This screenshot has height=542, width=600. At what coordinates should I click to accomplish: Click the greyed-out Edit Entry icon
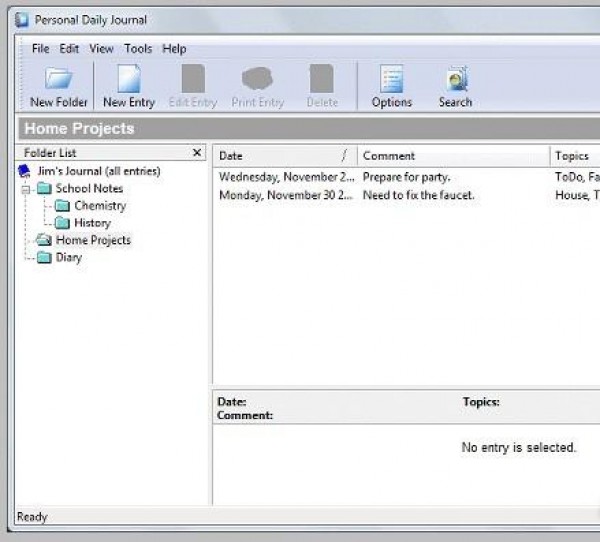coord(193,78)
